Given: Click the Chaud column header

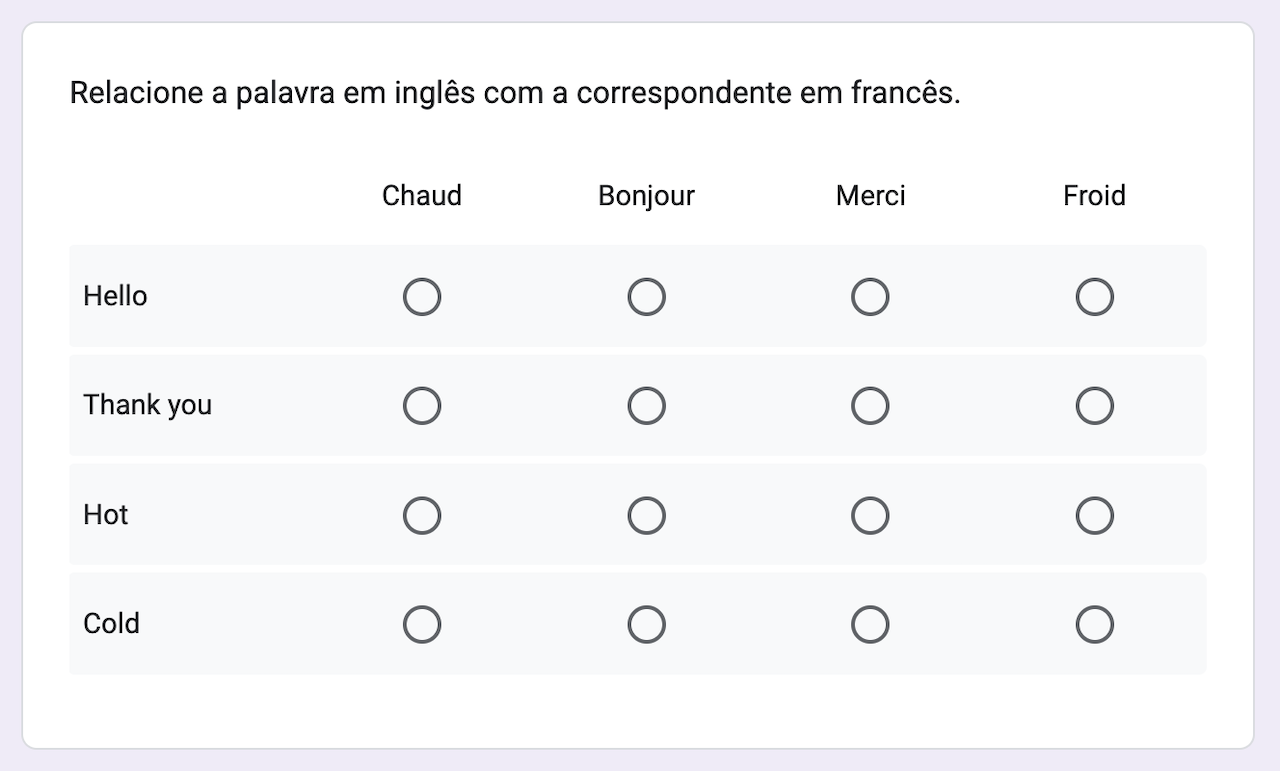Looking at the screenshot, I should pyautogui.click(x=422, y=195).
